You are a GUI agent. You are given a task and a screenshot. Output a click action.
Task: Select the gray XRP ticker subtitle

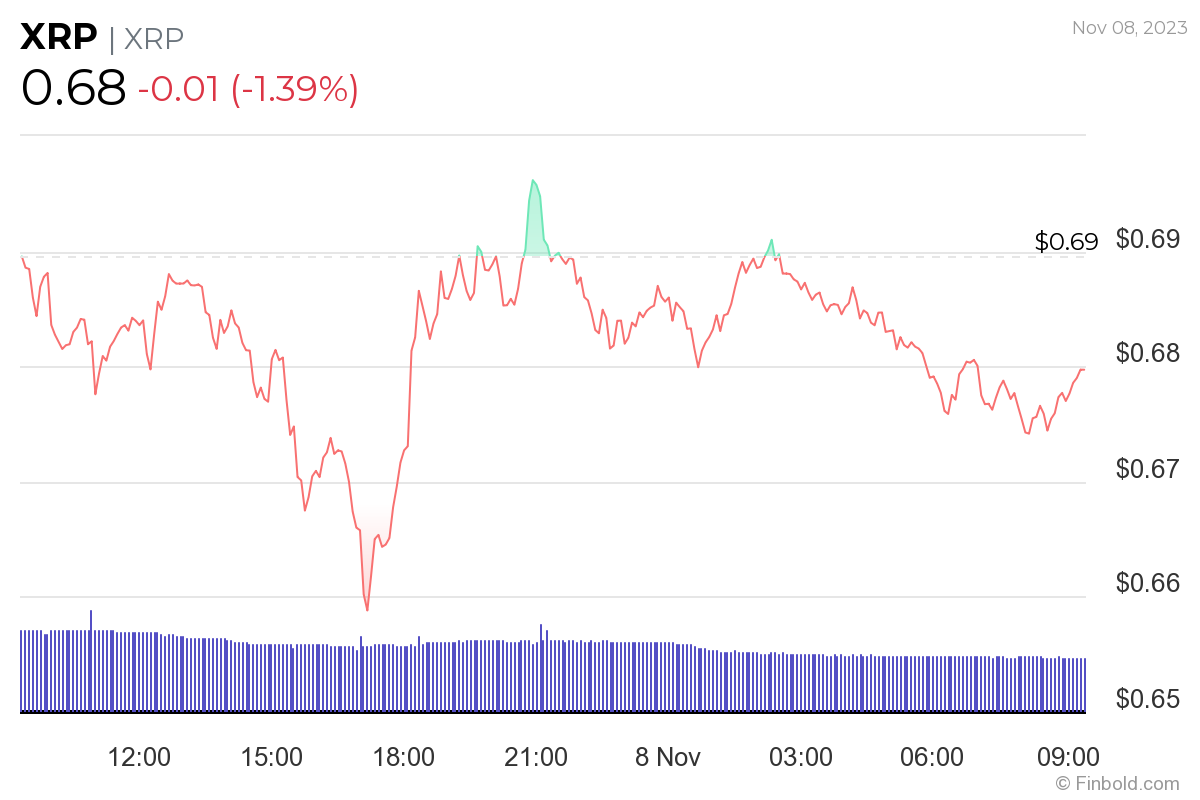coord(153,38)
